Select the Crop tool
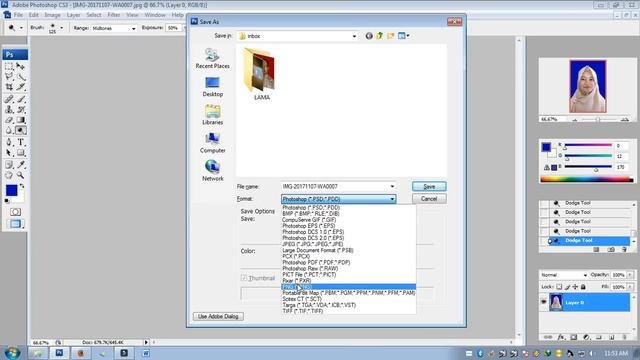The image size is (640, 360). (9, 87)
